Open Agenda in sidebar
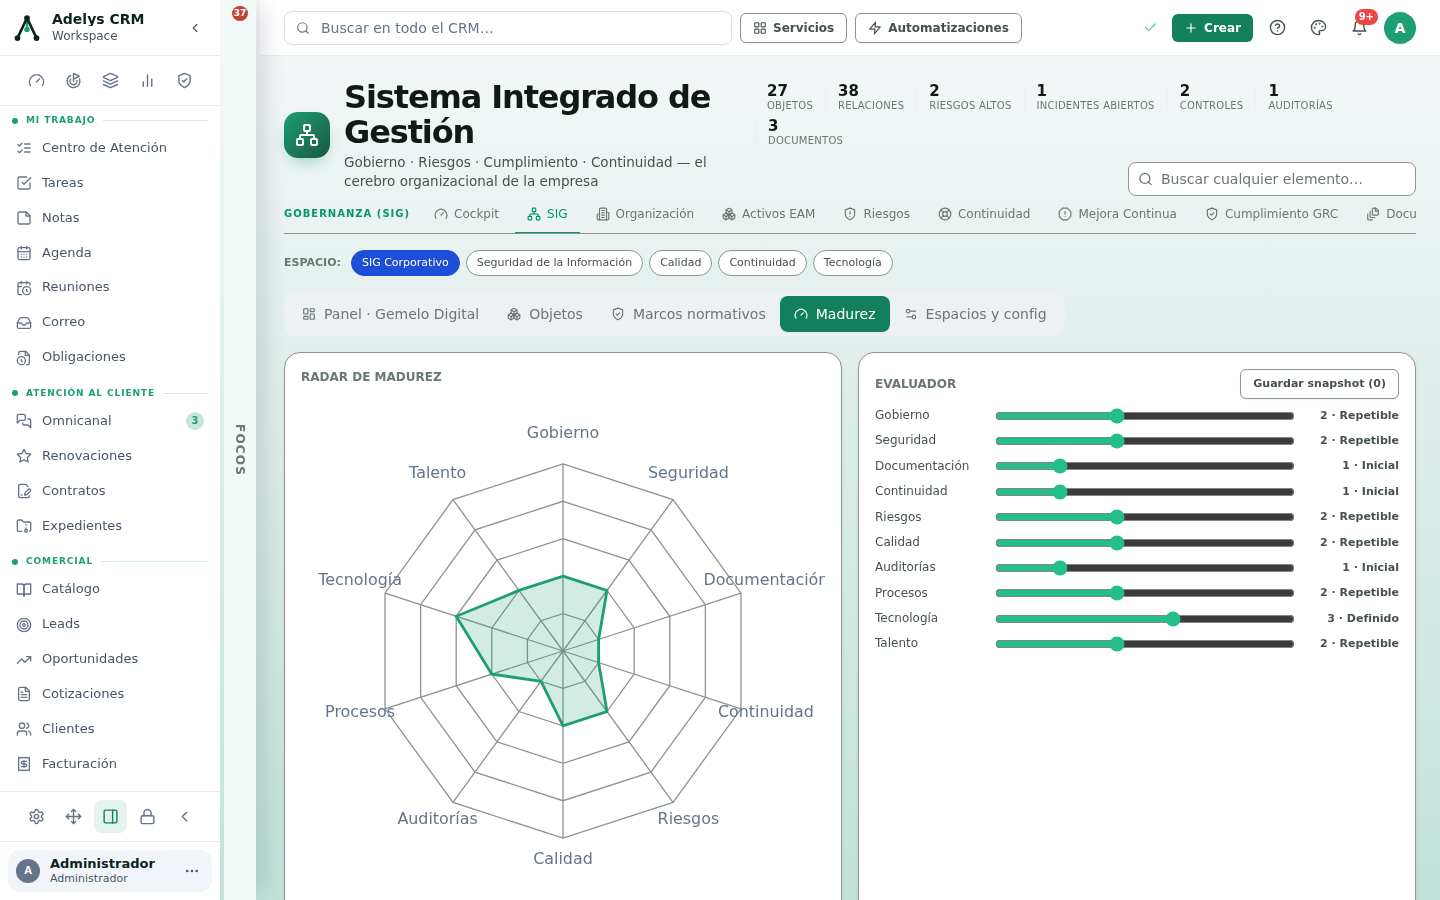The height and width of the screenshot is (900, 1440). pyautogui.click(x=110, y=253)
